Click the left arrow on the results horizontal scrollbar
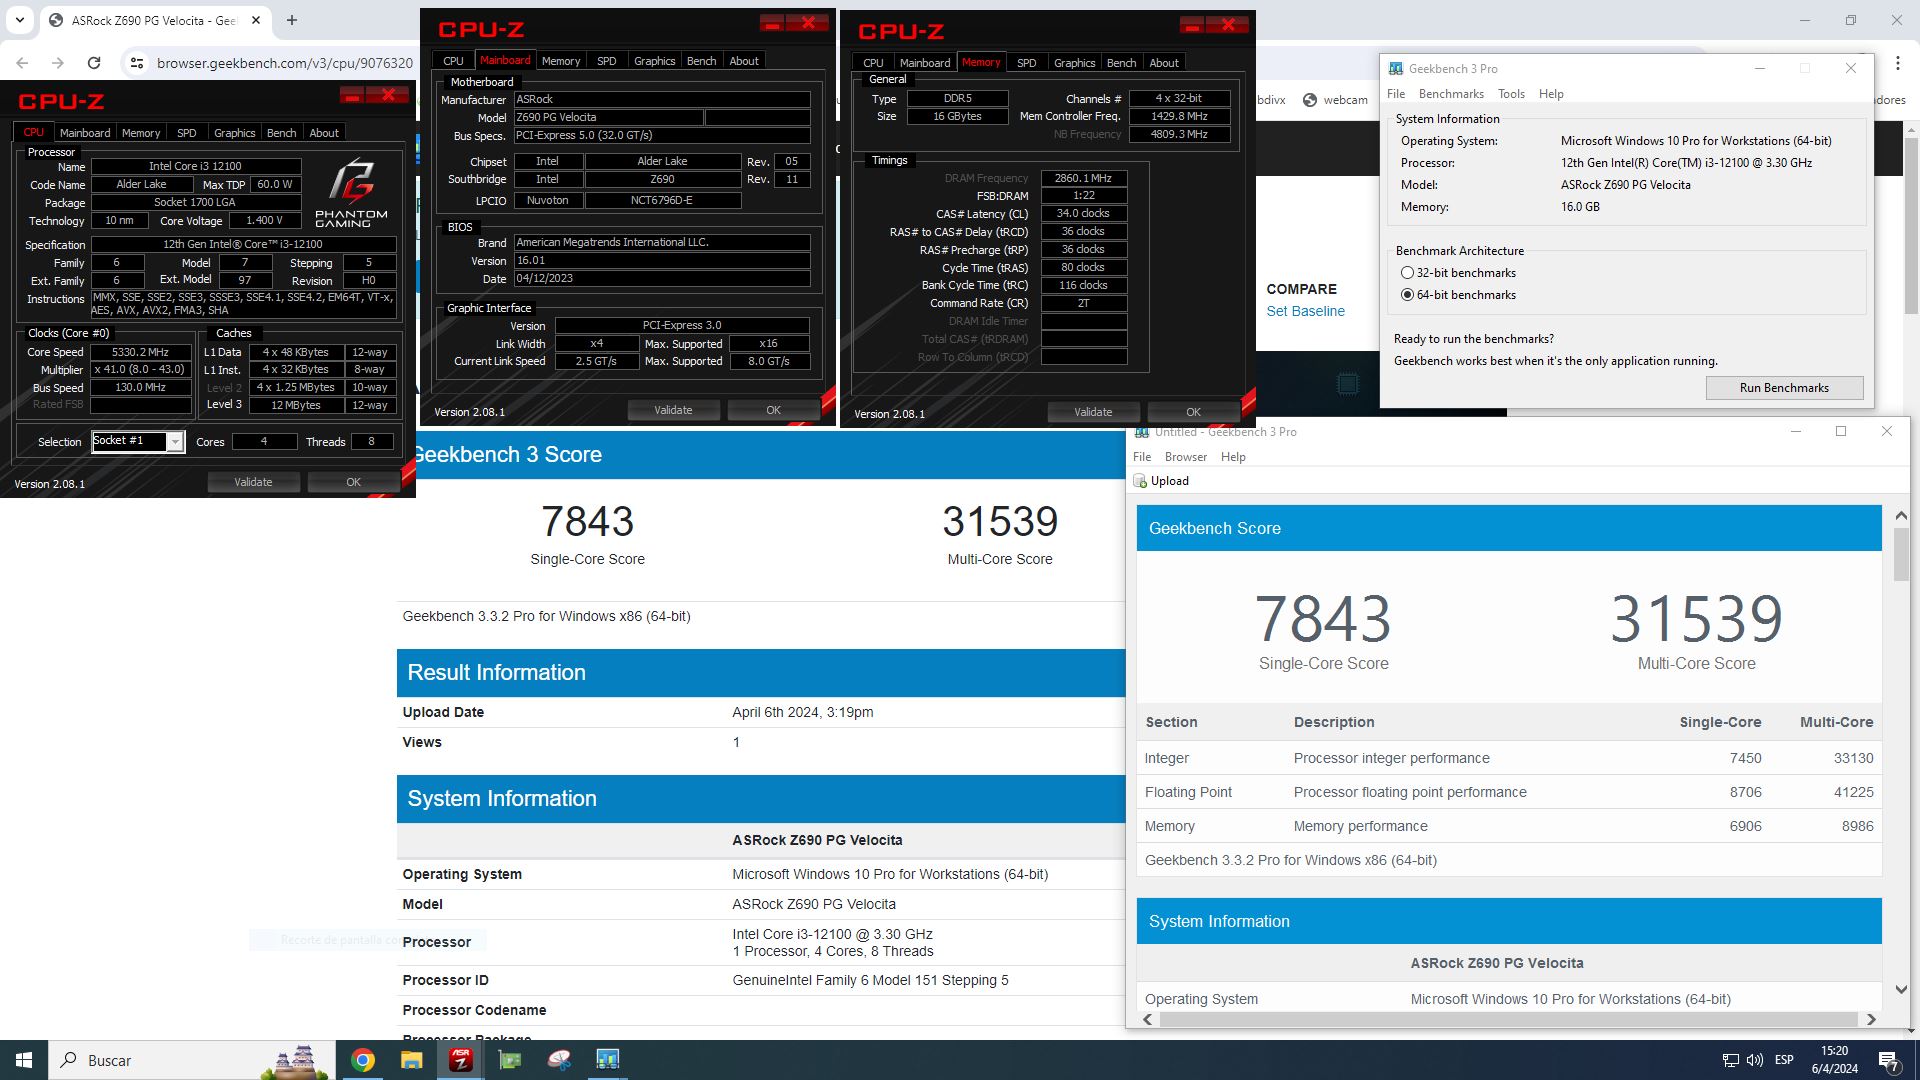The height and width of the screenshot is (1080, 1920). (x=1147, y=1019)
